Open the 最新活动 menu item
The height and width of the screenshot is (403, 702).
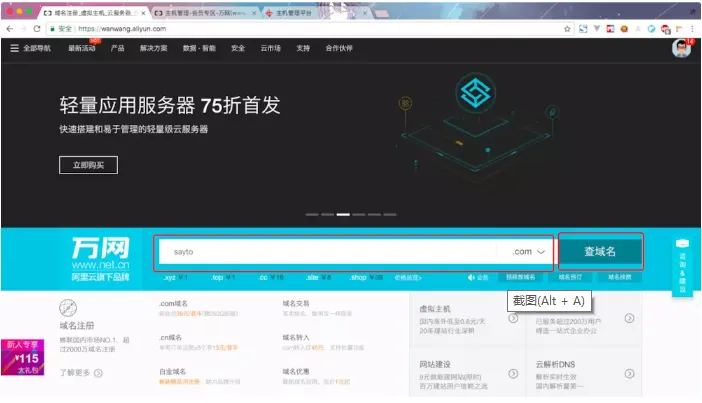coord(82,48)
